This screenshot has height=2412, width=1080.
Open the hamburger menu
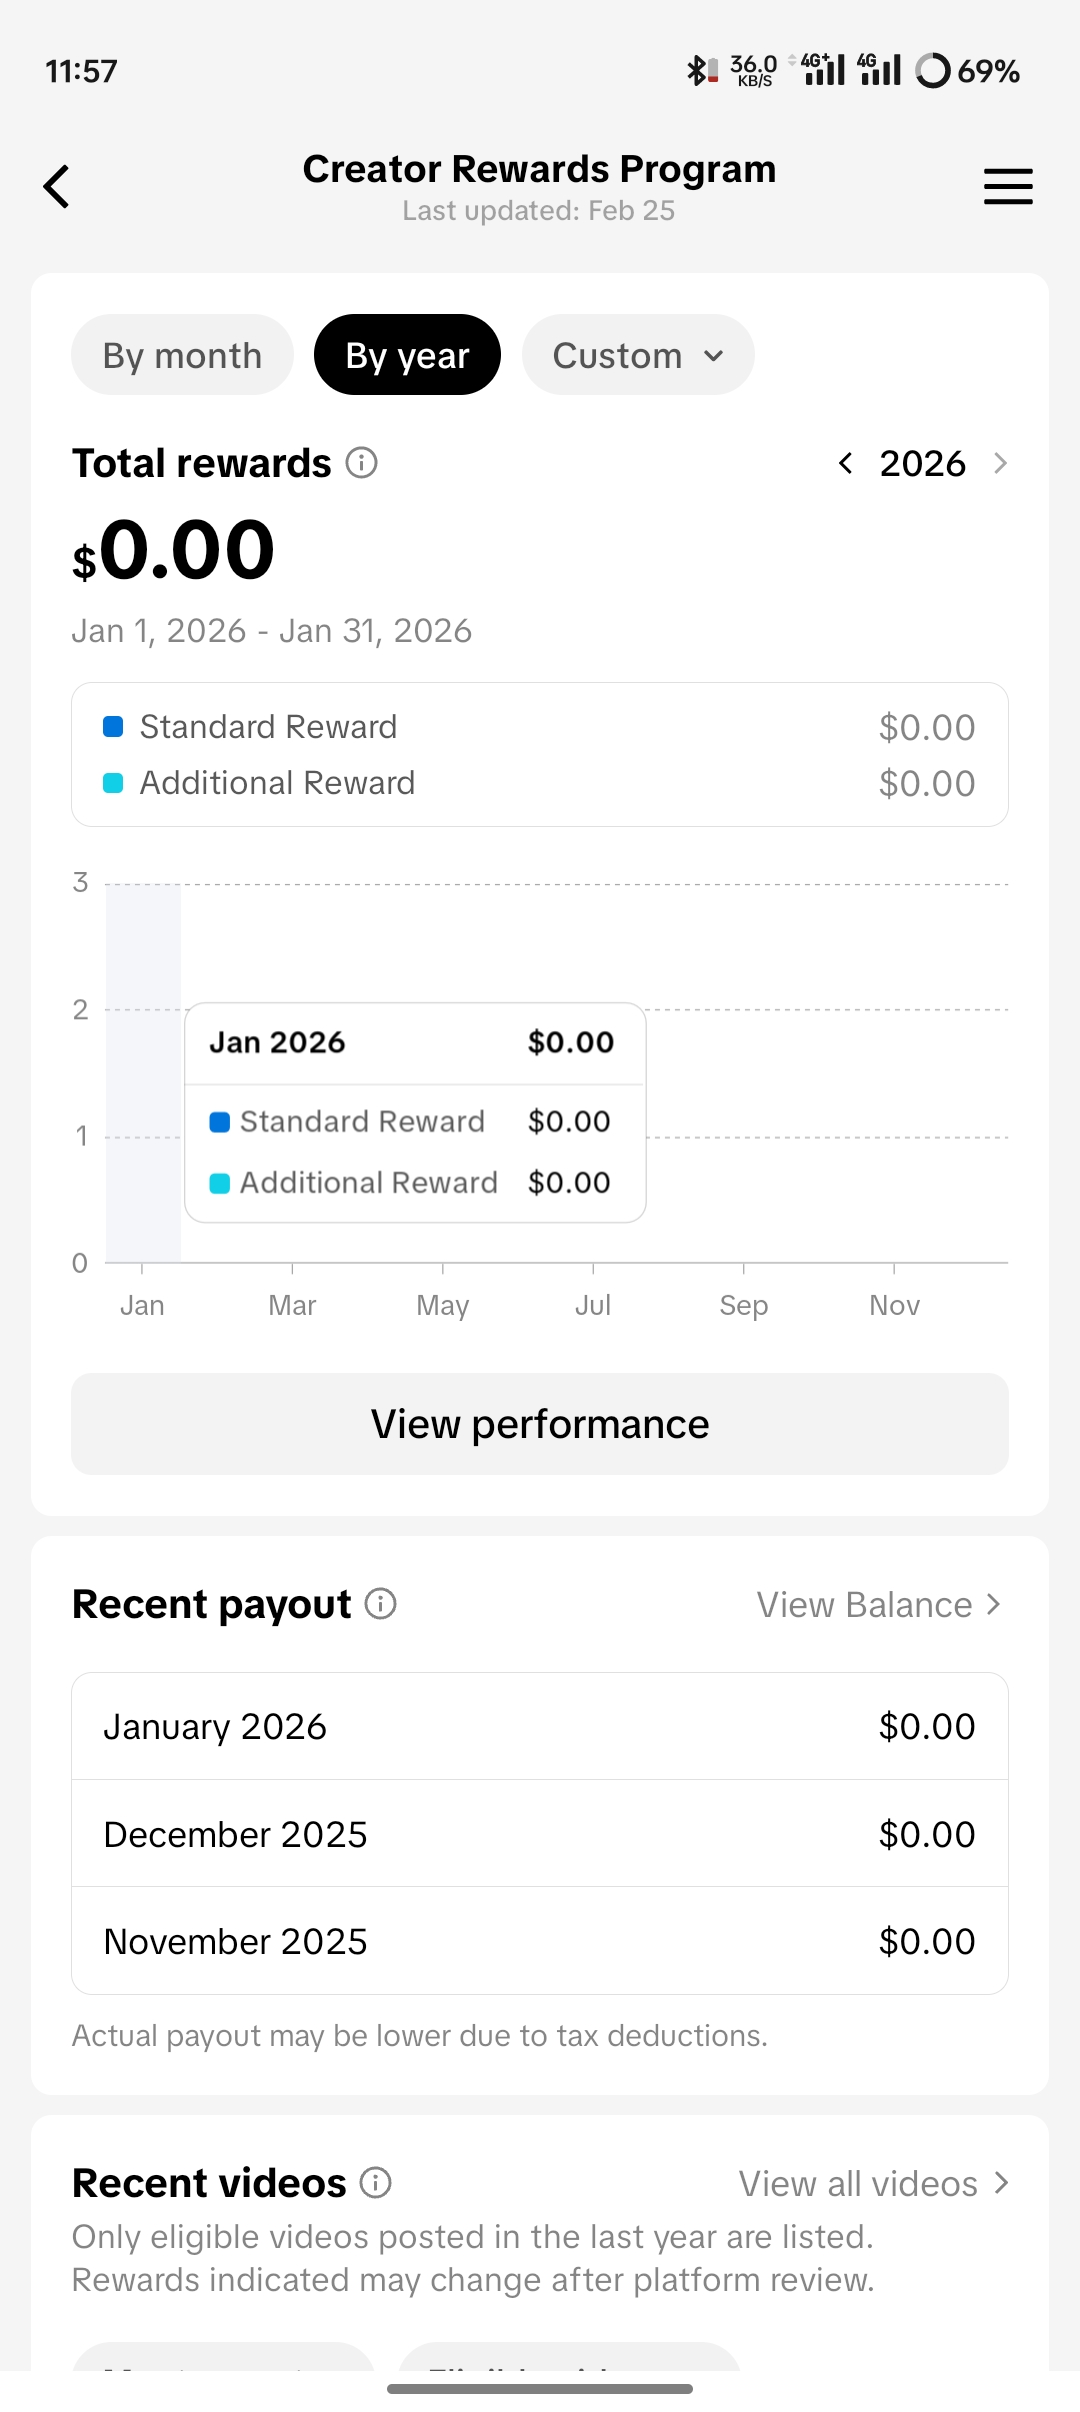click(x=1007, y=187)
